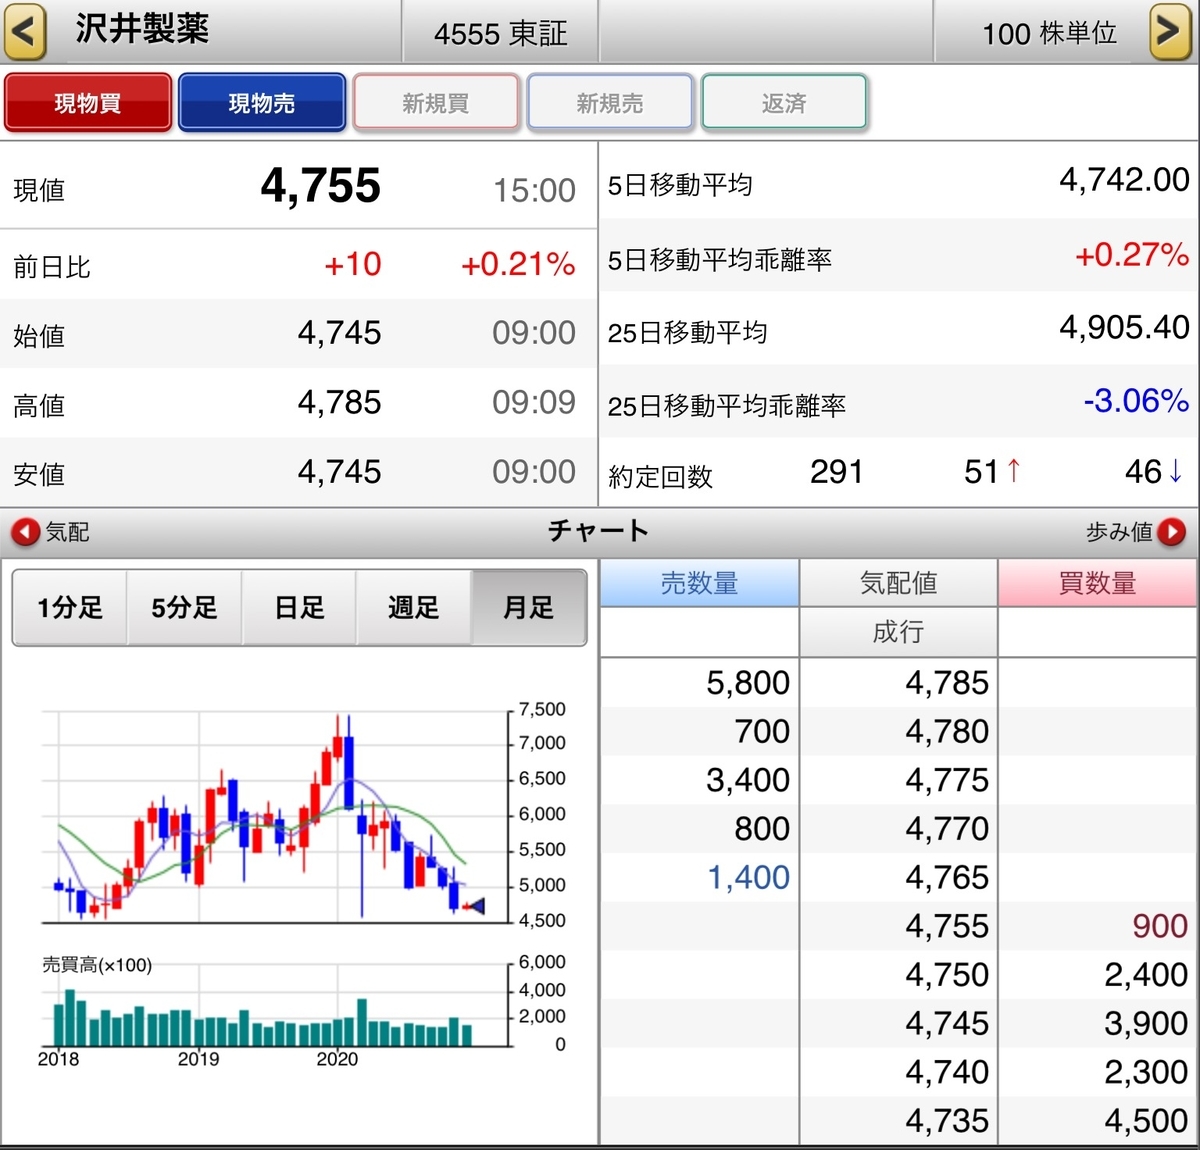
Task: Tap the 現物買 buy button
Action: pyautogui.click(x=88, y=103)
